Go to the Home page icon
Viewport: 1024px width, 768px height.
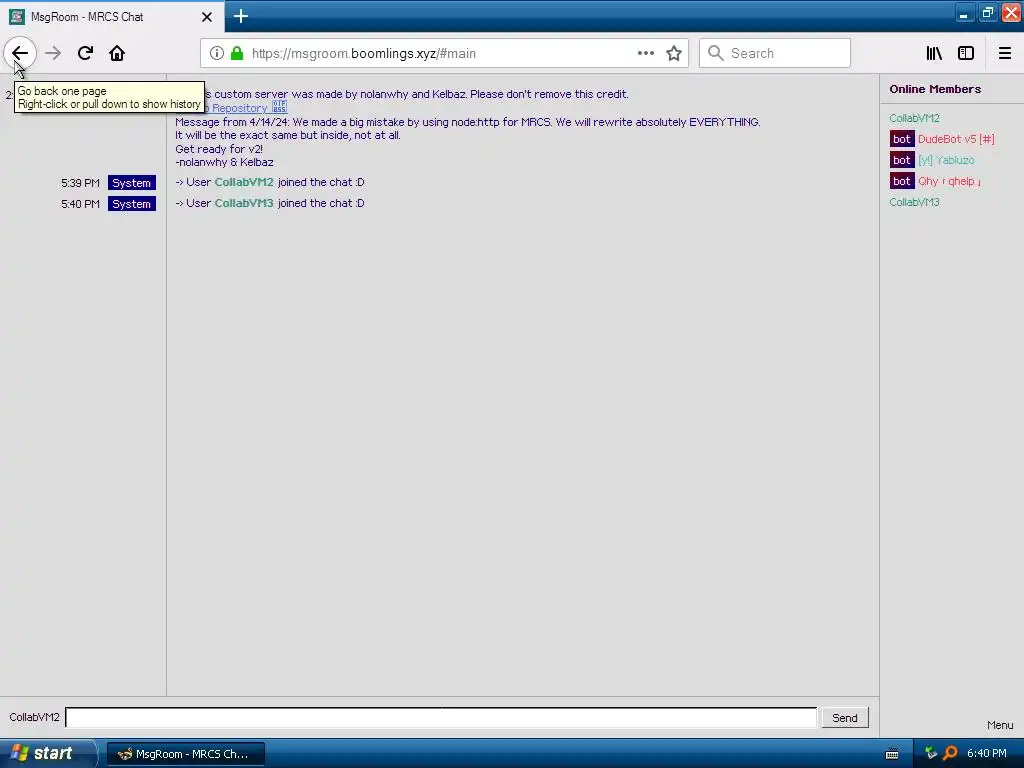117,53
